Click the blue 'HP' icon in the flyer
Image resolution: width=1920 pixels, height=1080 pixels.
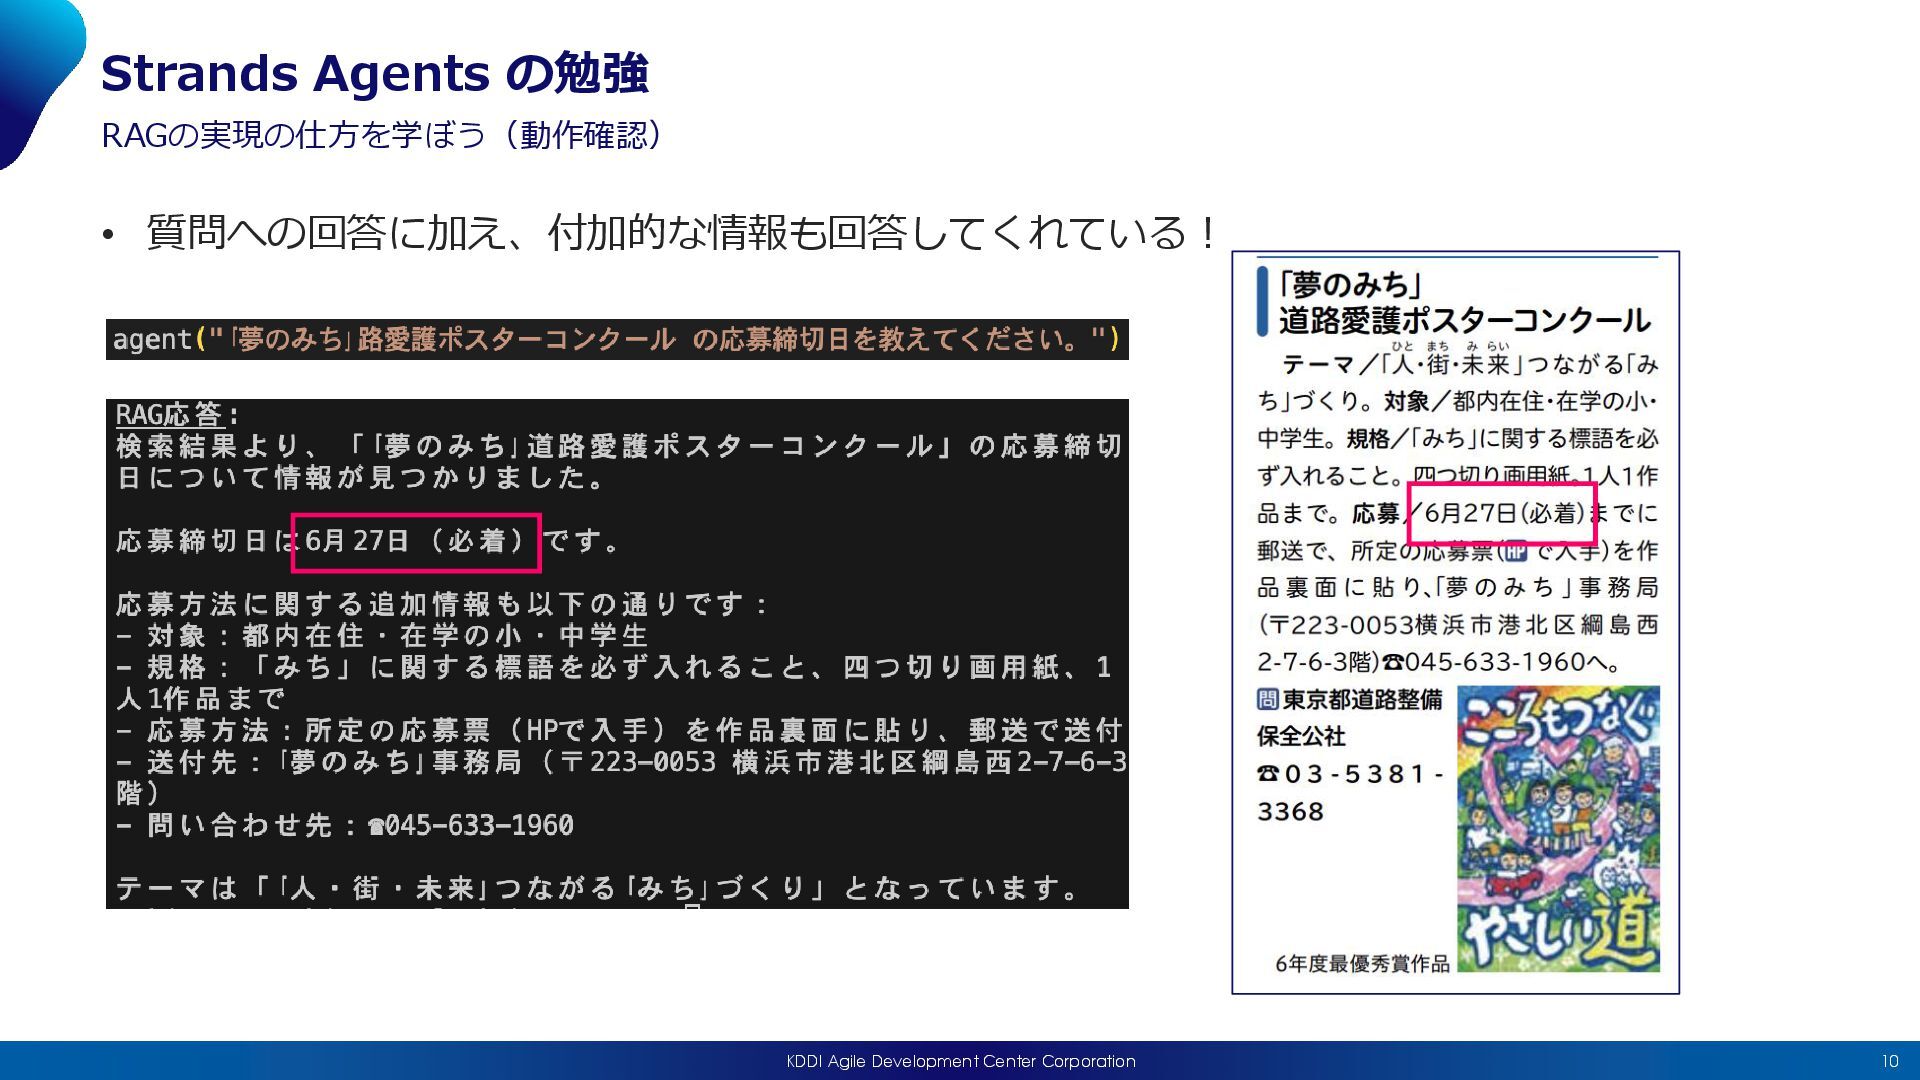1516,551
